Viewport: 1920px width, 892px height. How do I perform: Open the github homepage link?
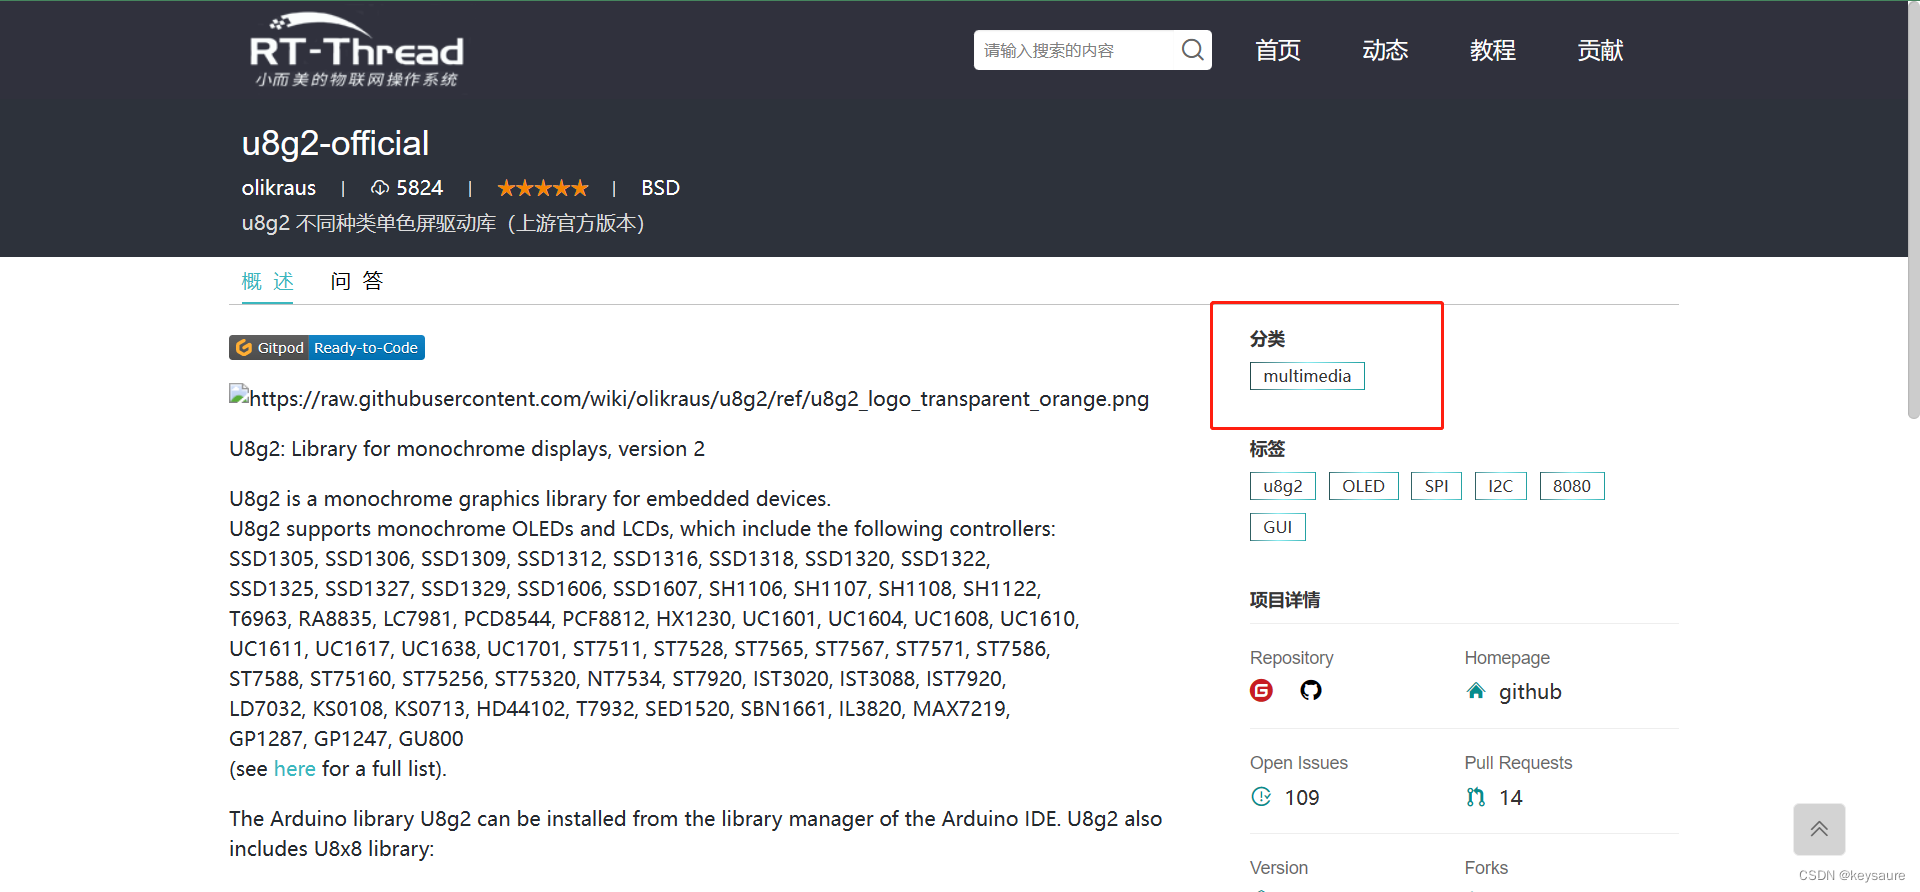coord(1530,691)
